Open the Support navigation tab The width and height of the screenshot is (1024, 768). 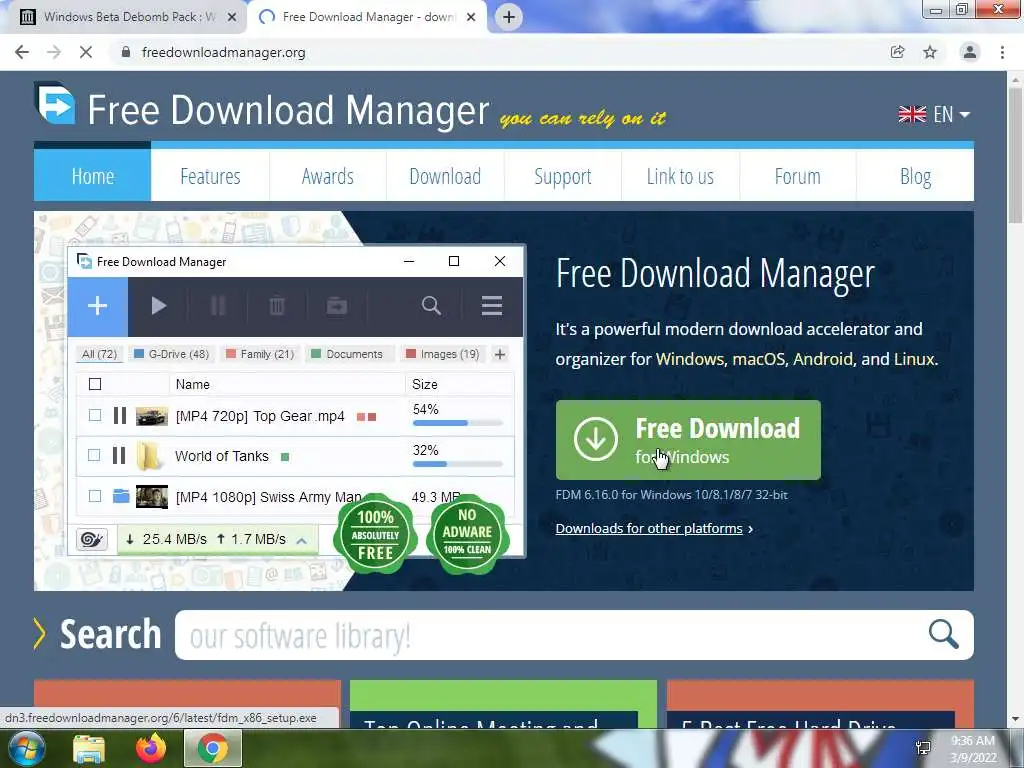tap(563, 176)
